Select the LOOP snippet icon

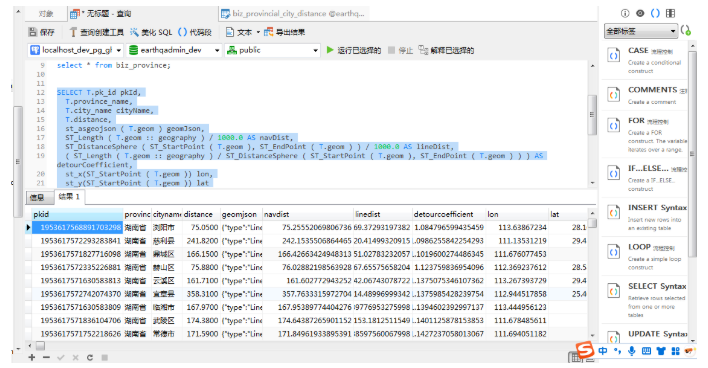click(613, 252)
